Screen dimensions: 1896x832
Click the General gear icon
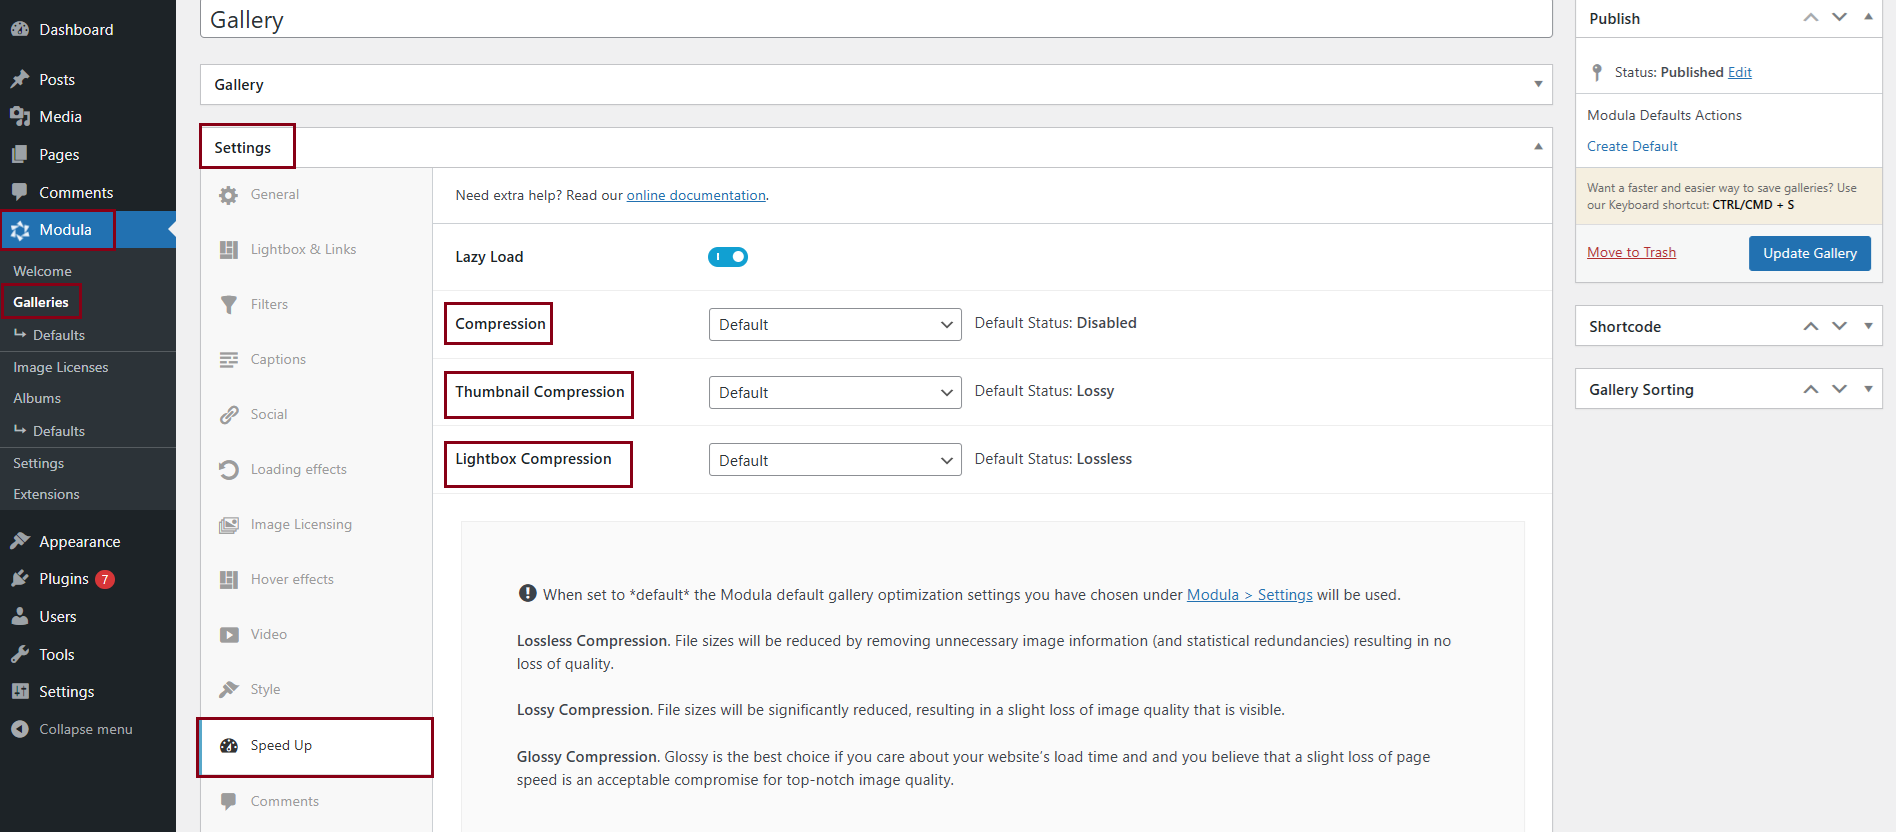(229, 195)
